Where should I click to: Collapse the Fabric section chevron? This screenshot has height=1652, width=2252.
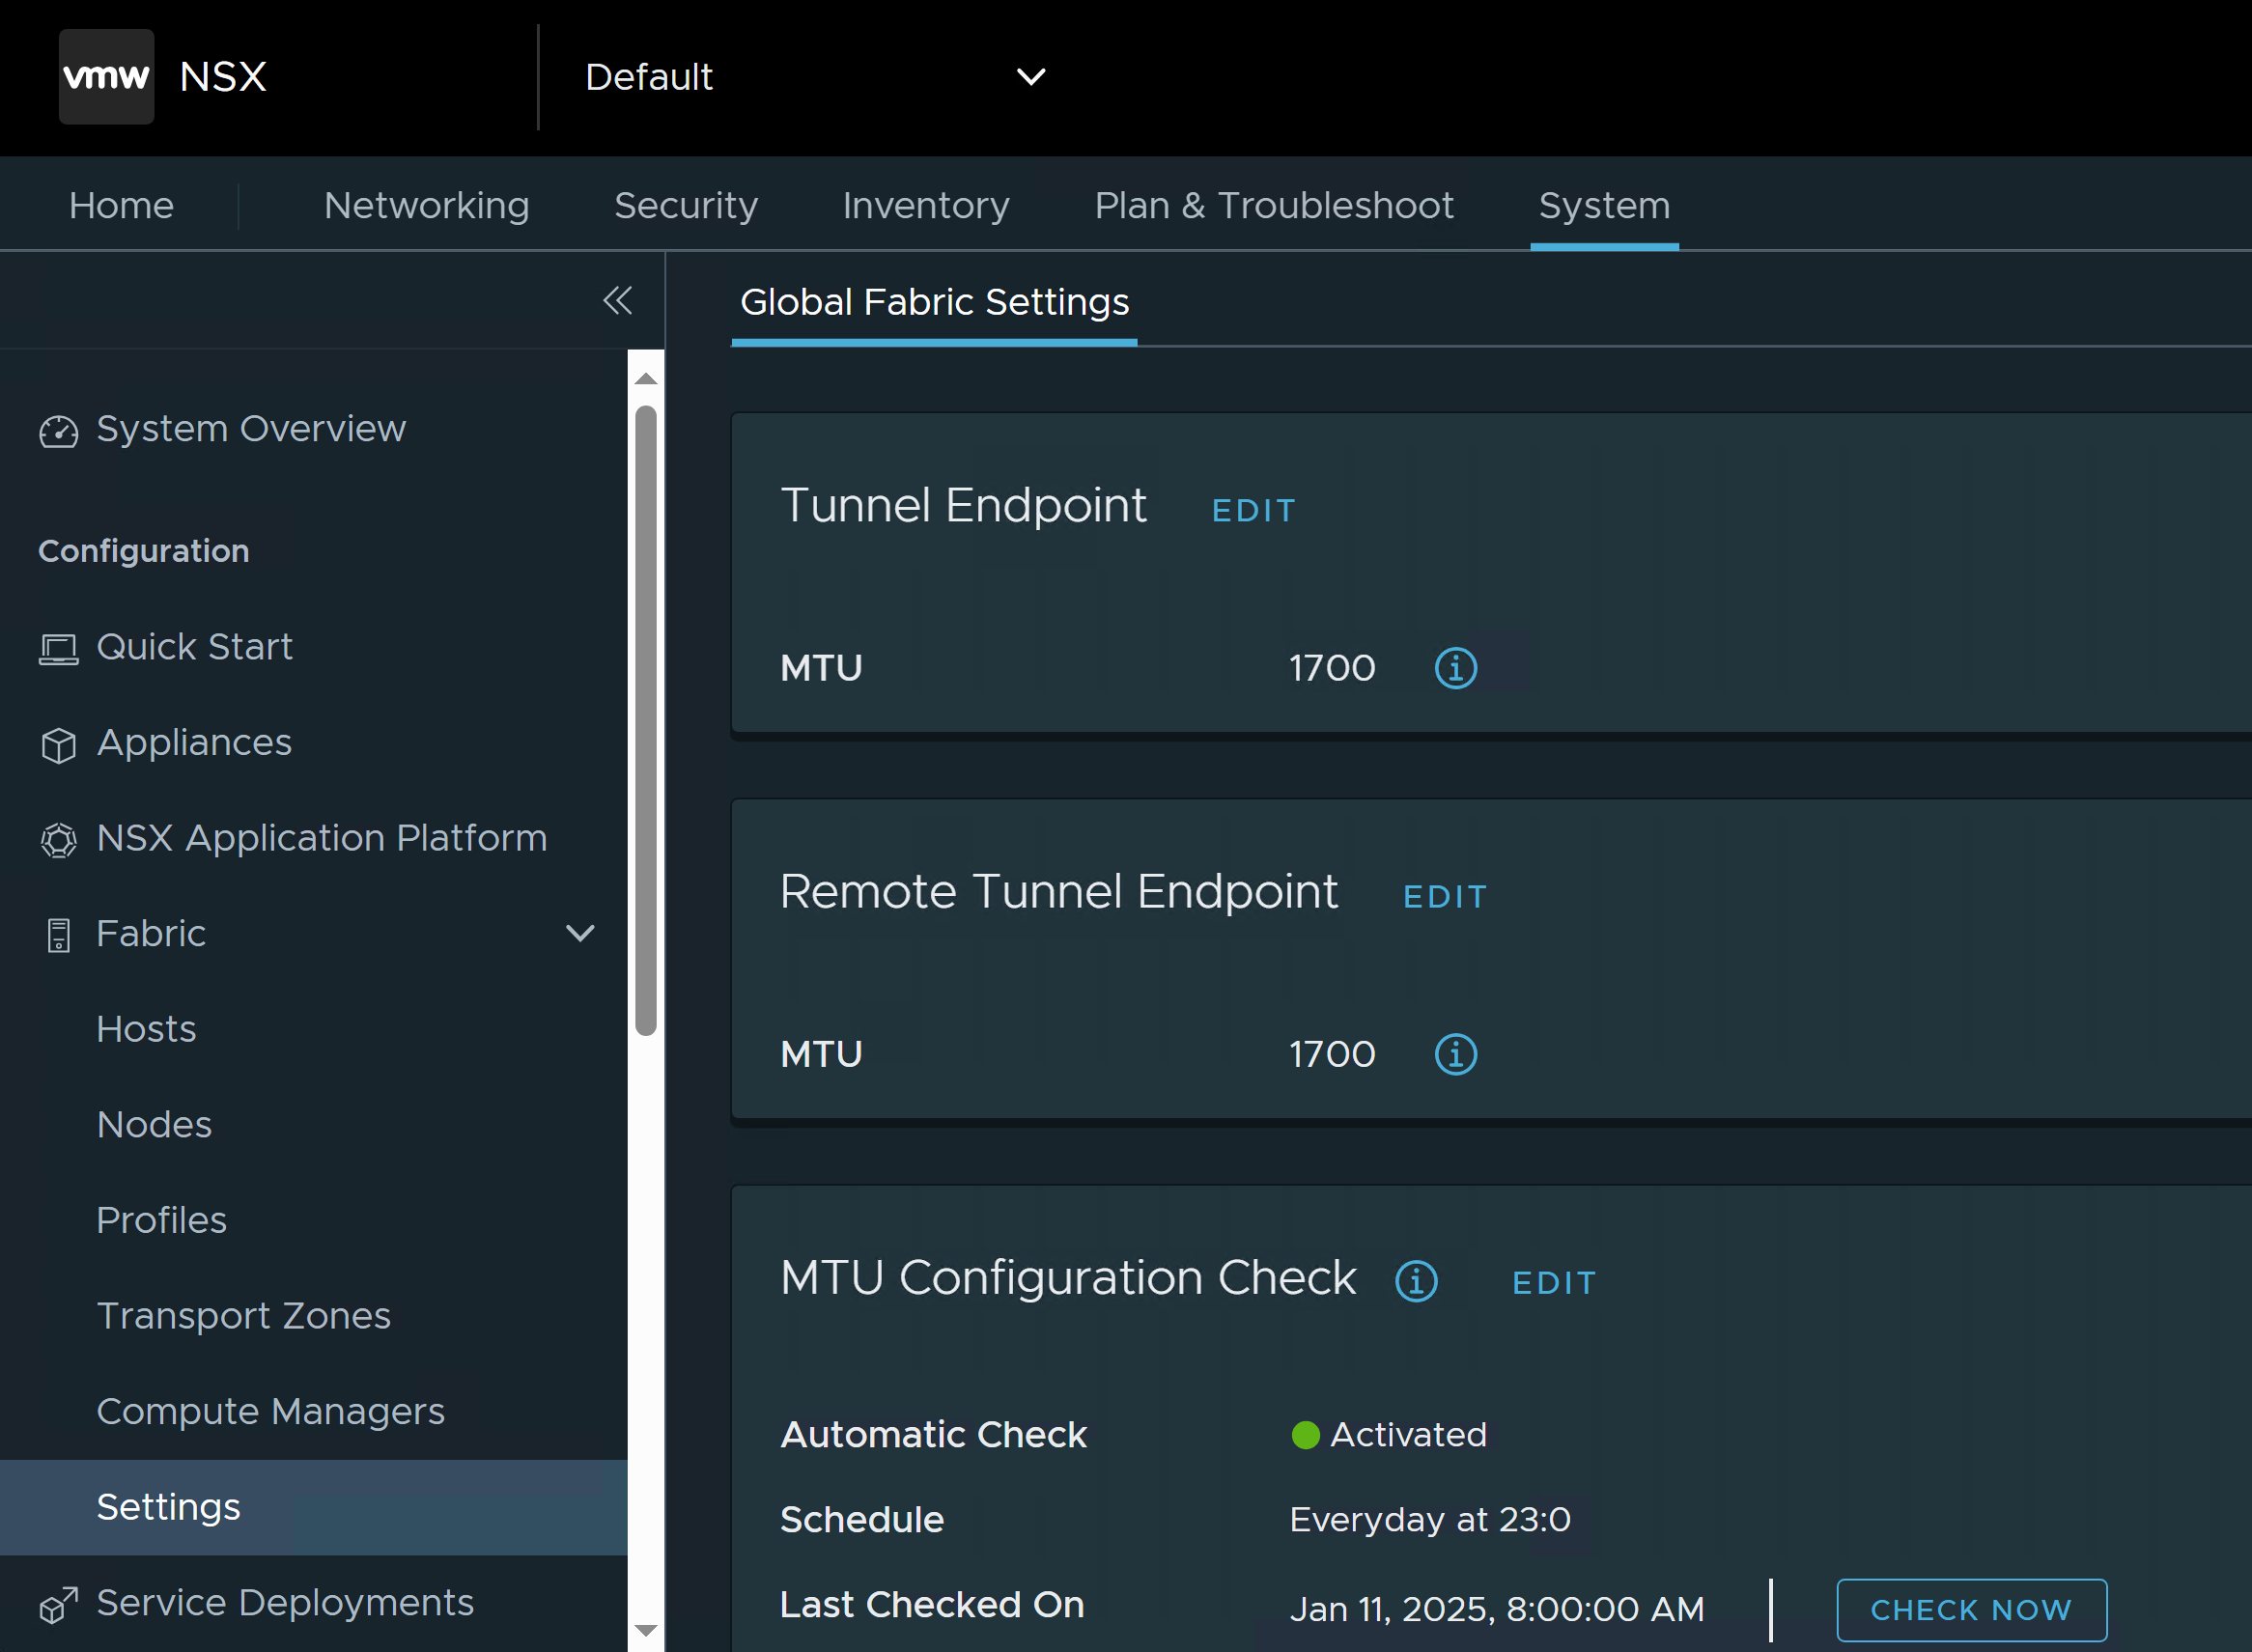point(580,934)
